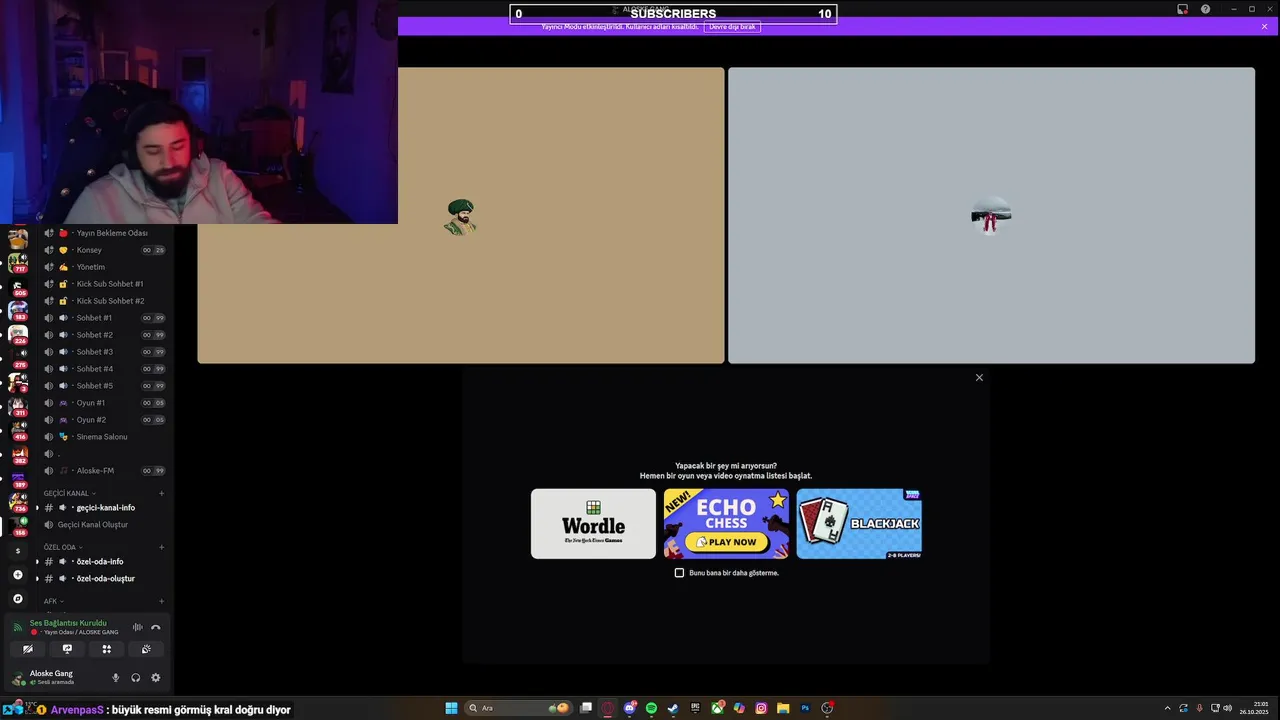
Task: Expand arrow beside özel-oda-oluştur
Action: (x=37, y=579)
